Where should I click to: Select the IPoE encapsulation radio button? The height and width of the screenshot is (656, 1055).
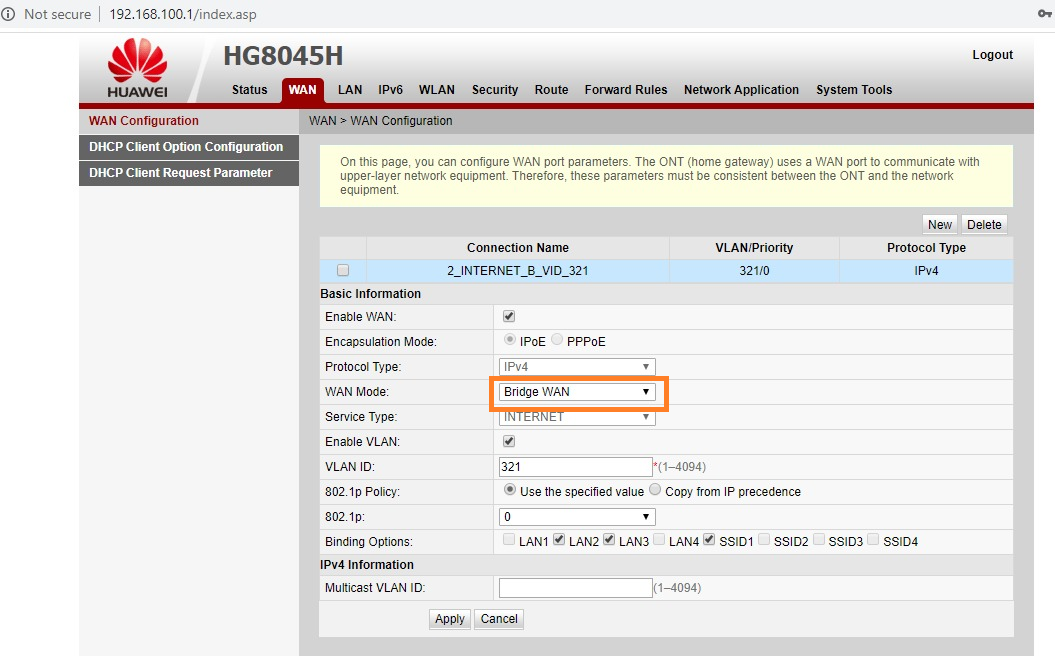(x=509, y=340)
